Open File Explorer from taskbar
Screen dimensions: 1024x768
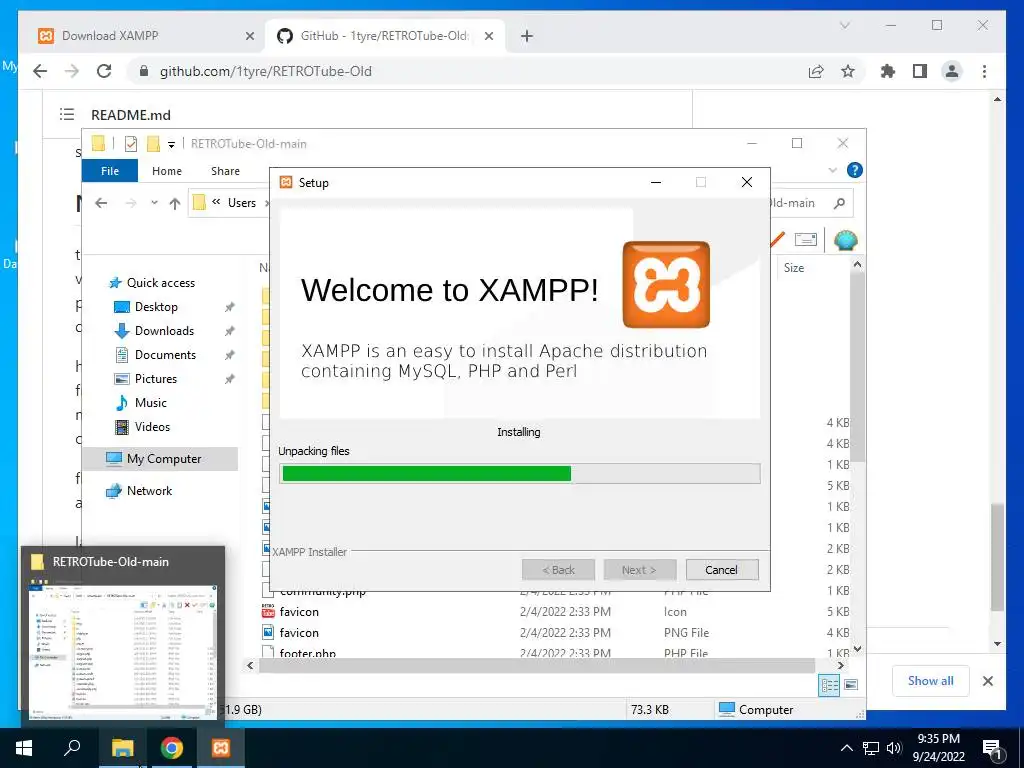(x=122, y=748)
